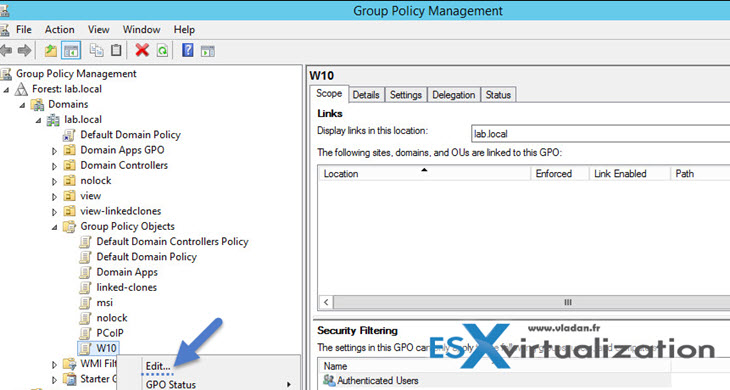Open the Help menu
This screenshot has height=390, width=730.
184,29
